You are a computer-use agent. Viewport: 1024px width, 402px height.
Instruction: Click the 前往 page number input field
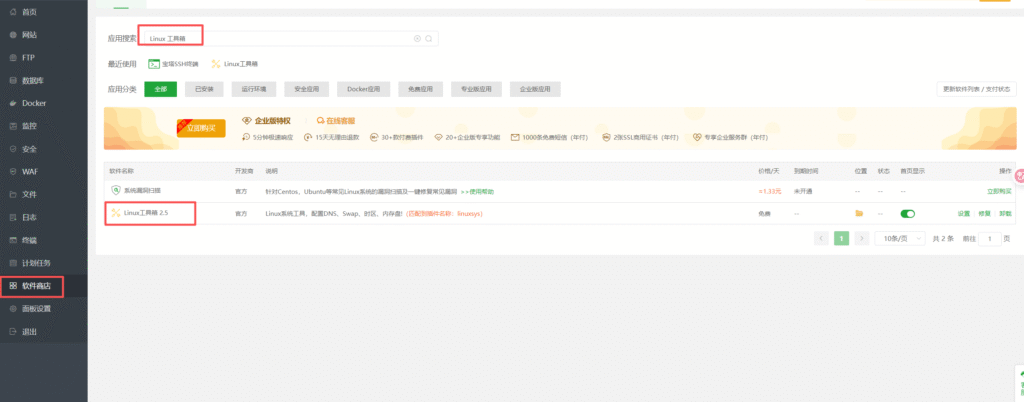coord(990,239)
